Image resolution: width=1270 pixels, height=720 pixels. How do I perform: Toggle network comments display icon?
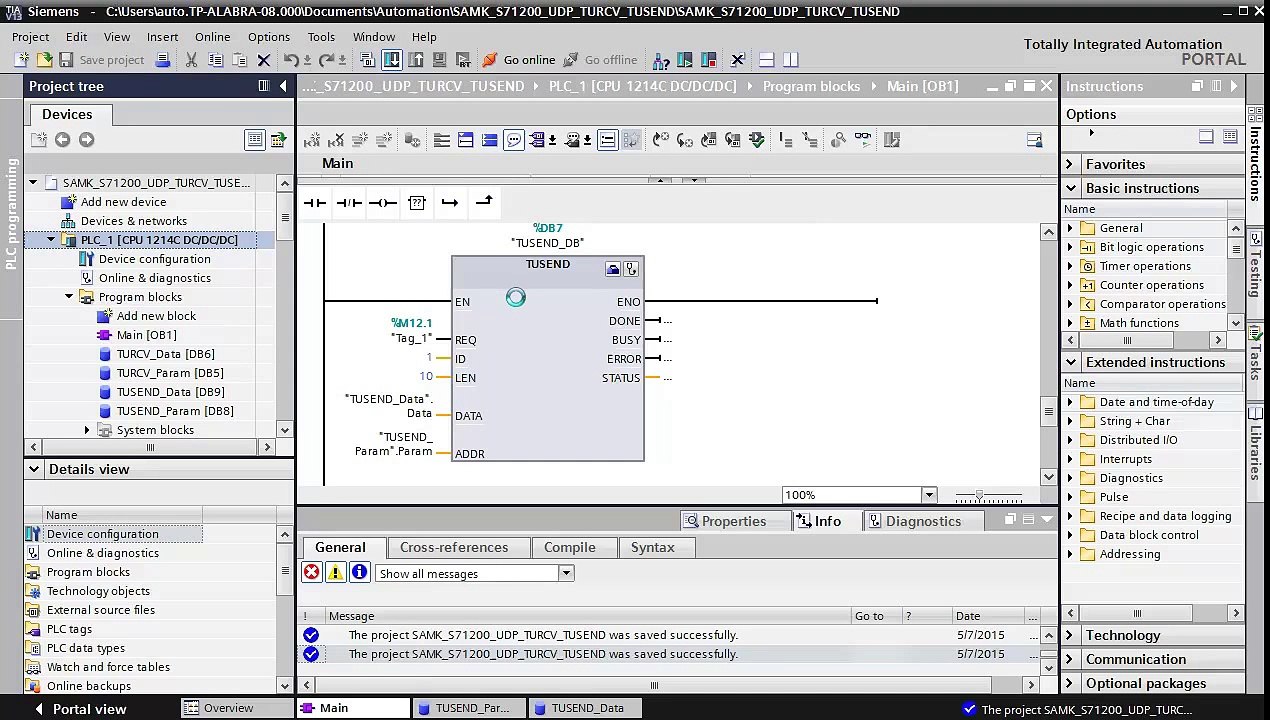pos(607,140)
